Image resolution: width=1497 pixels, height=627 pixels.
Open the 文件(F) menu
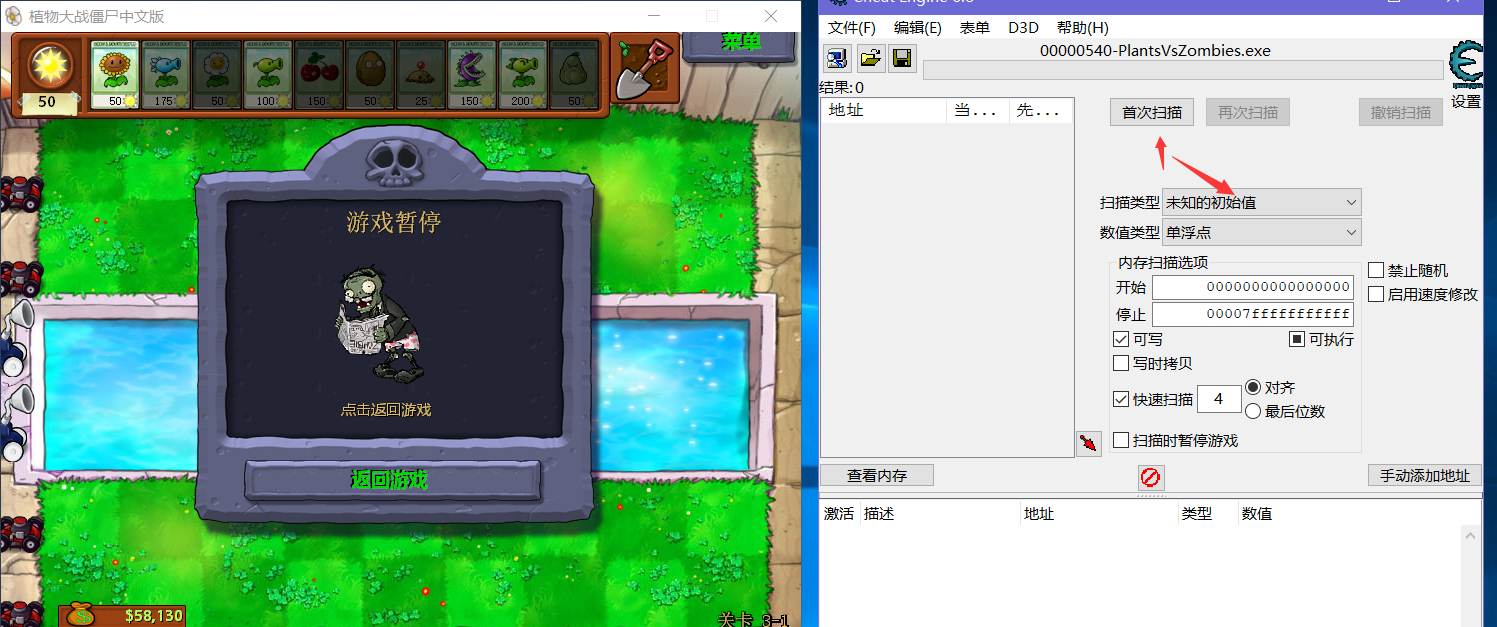click(x=852, y=28)
